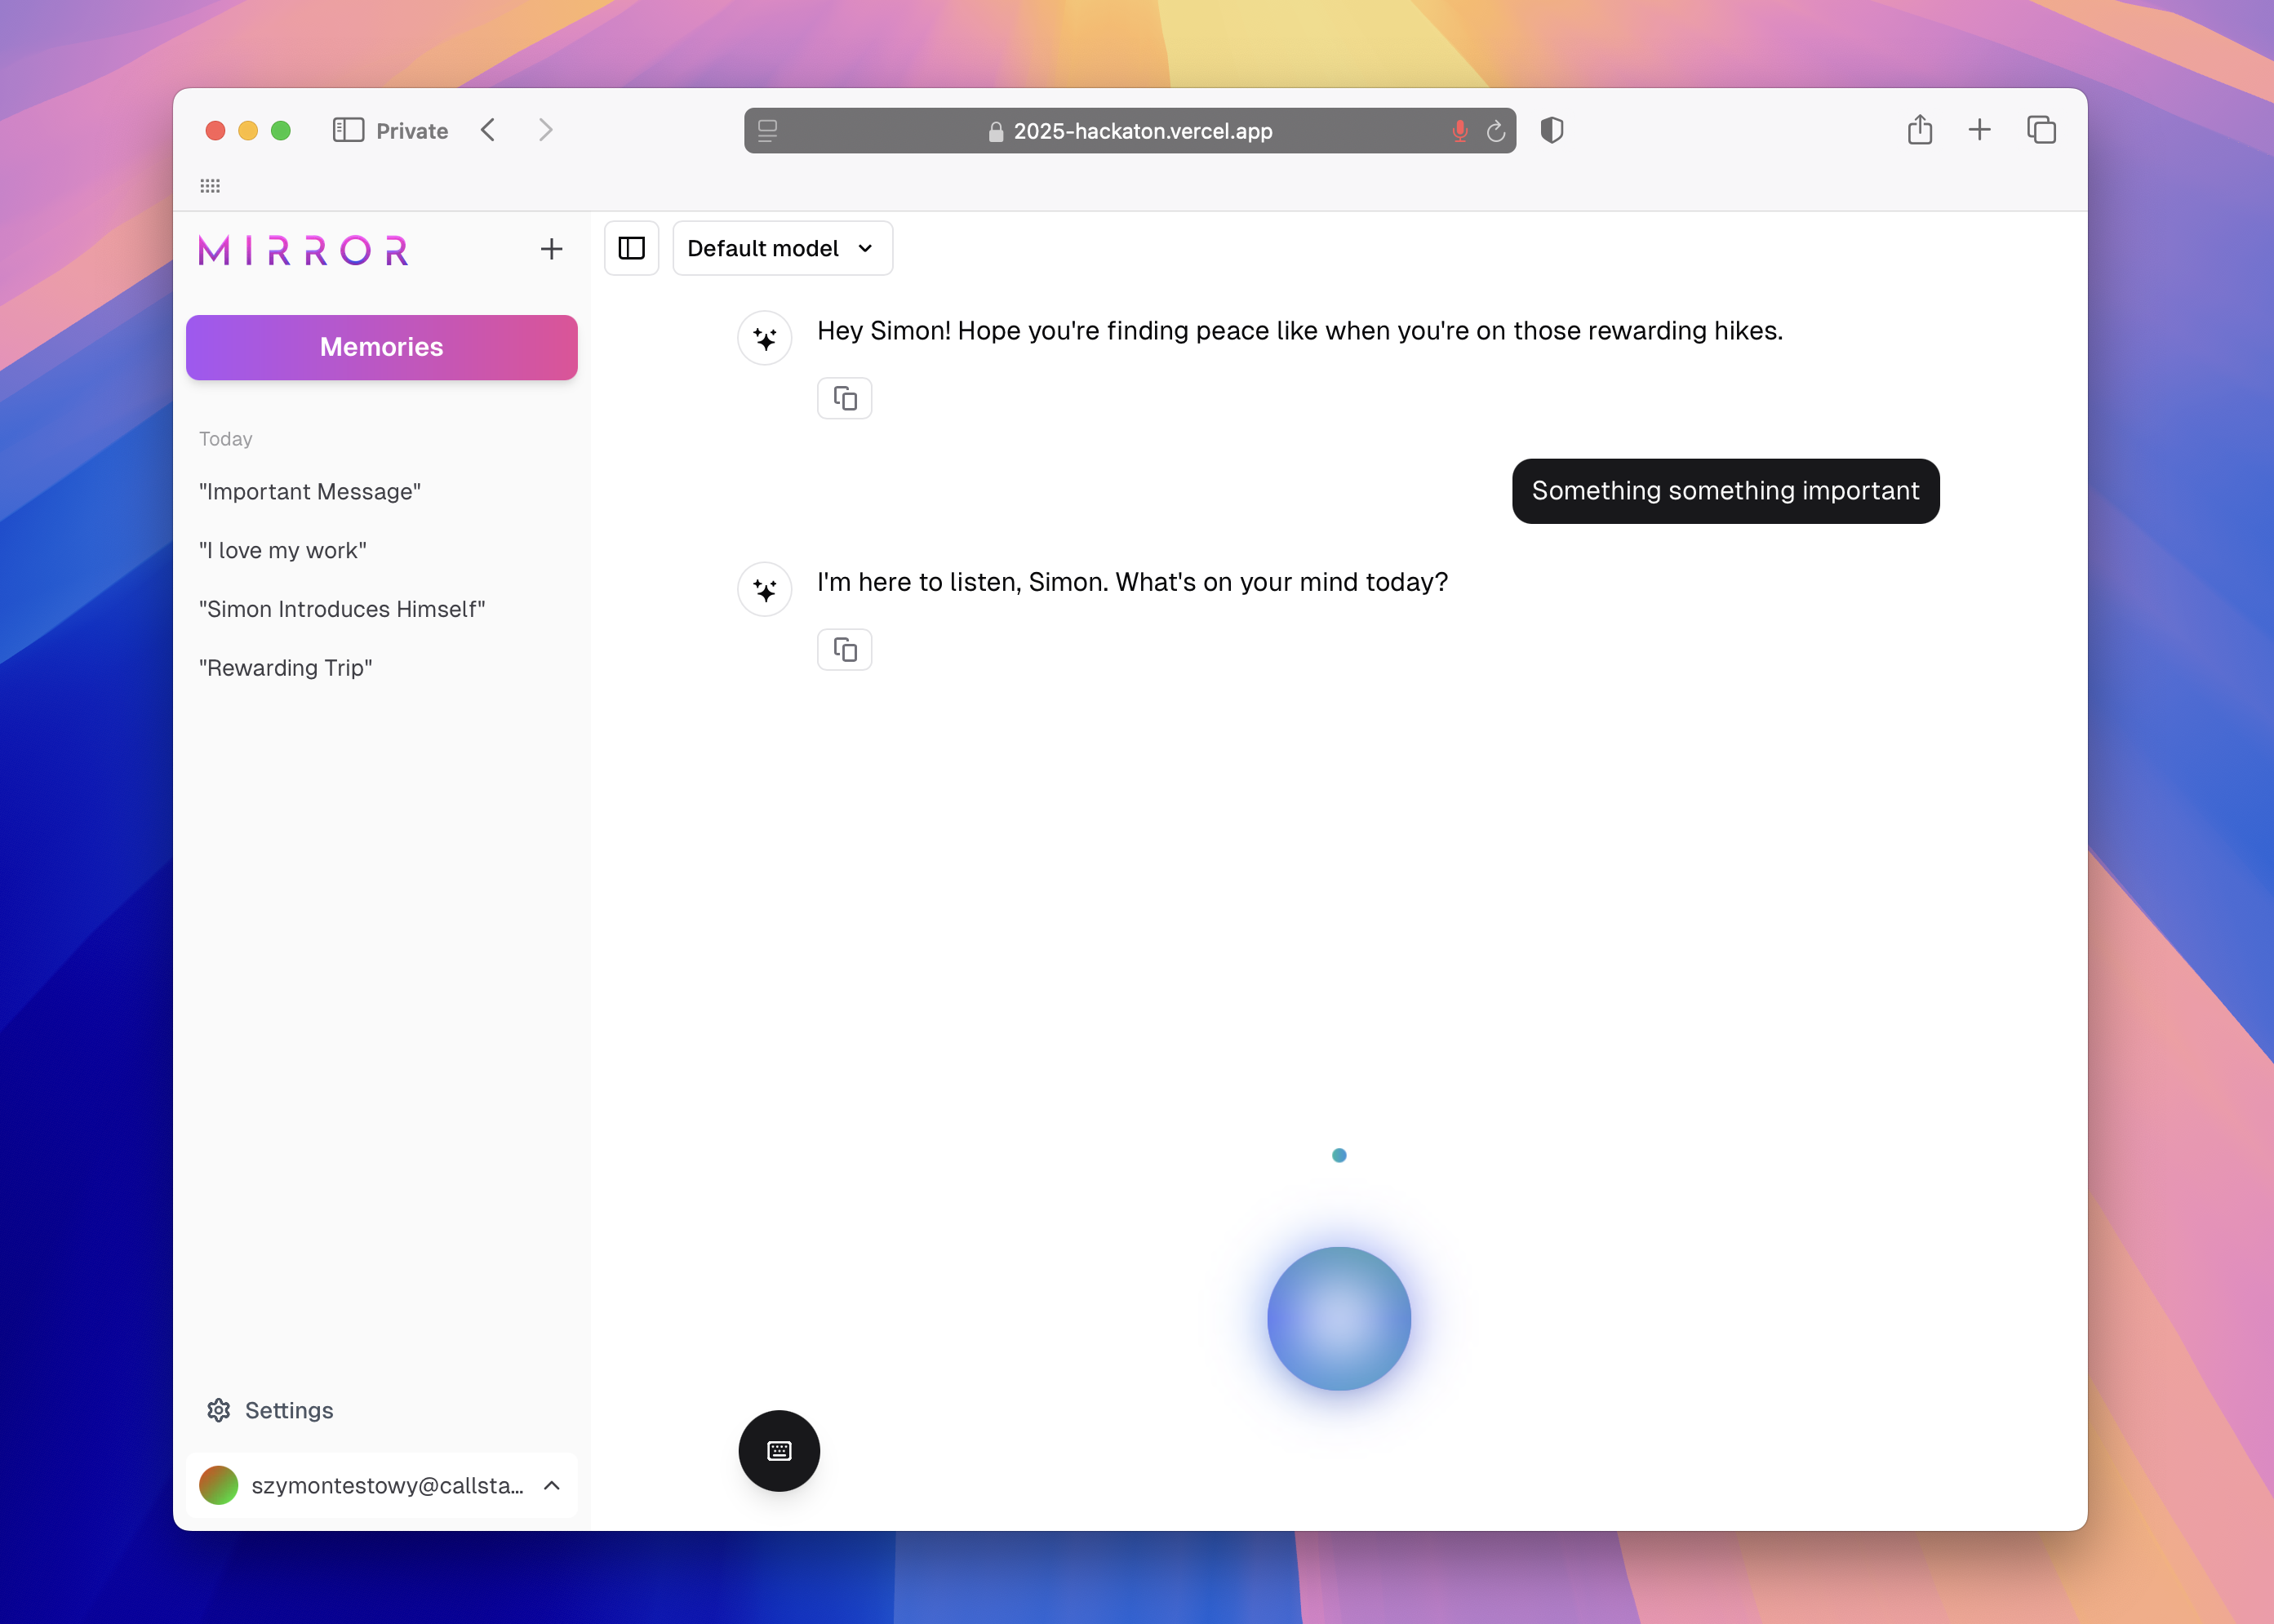Open the "Important Message" chat

pos(310,492)
